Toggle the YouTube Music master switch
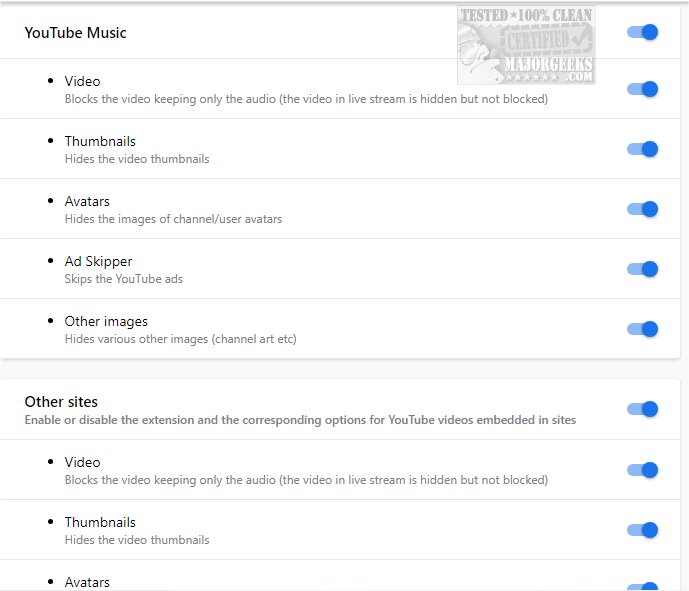Screen dimensions: 689x591 pos(642,32)
